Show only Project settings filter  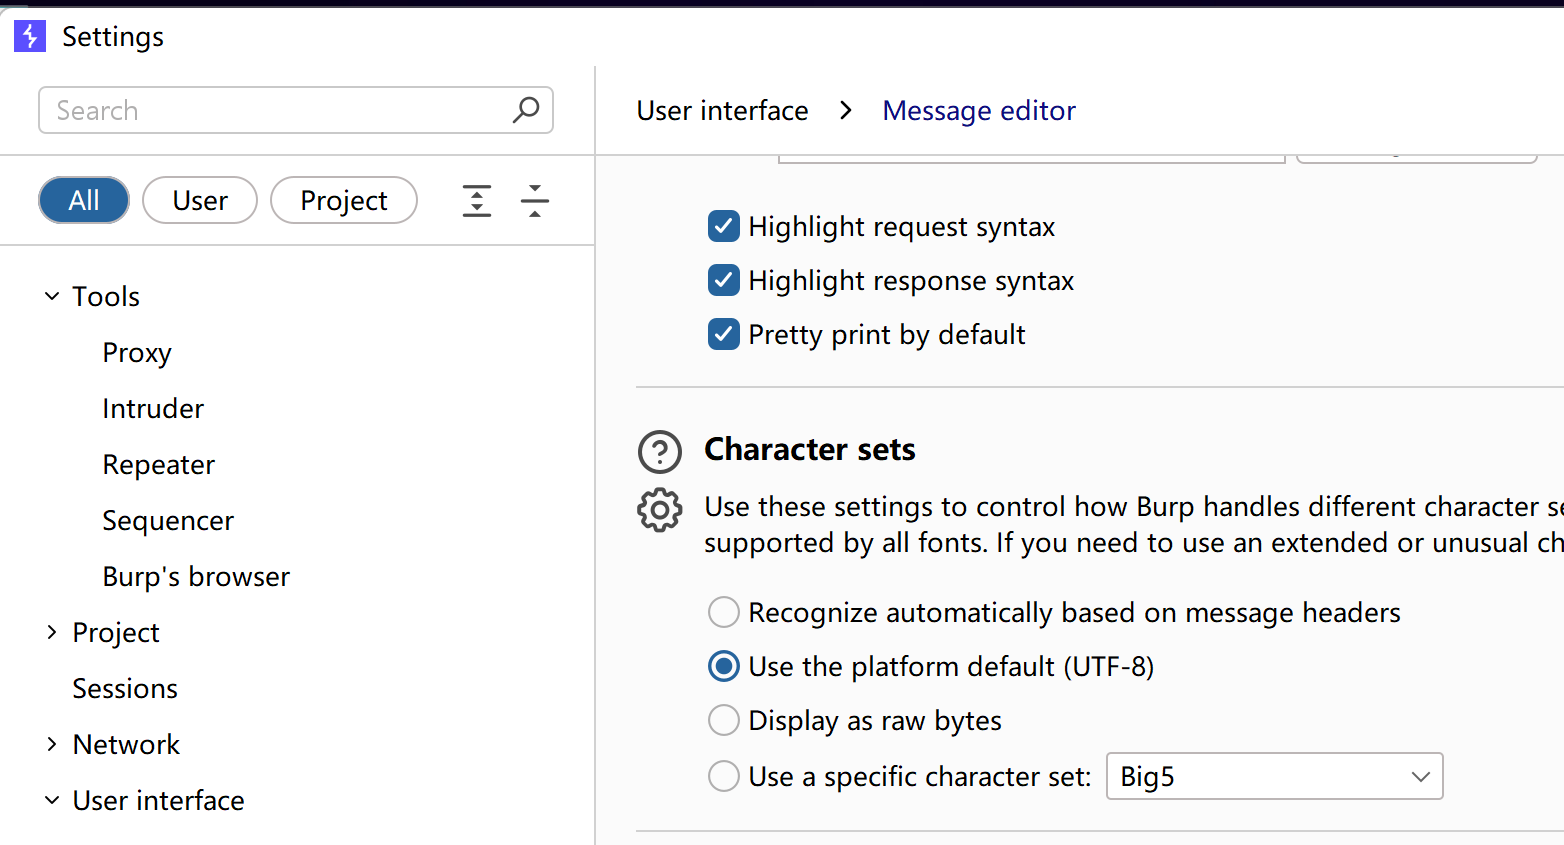tap(343, 201)
